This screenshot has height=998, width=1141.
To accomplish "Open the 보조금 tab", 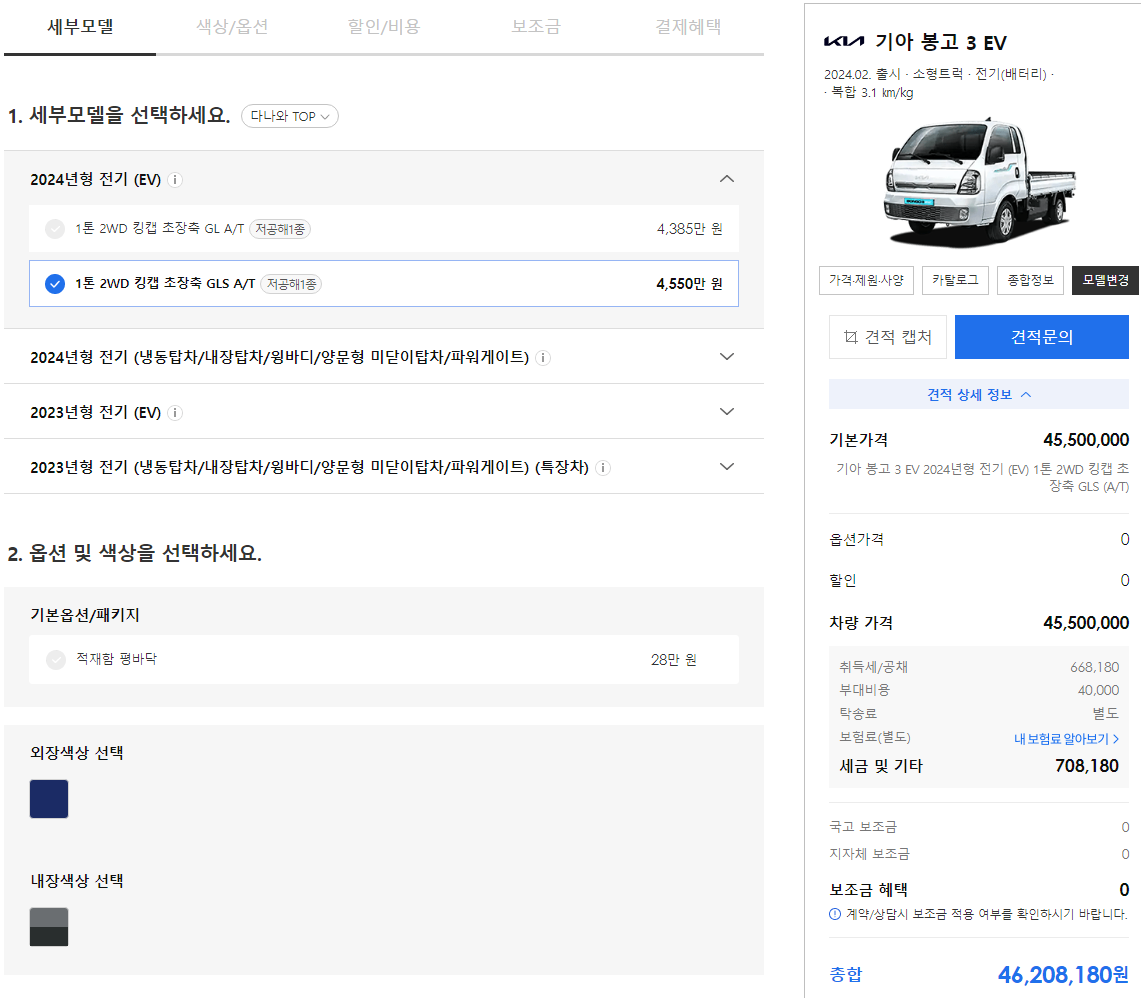I will click(536, 27).
